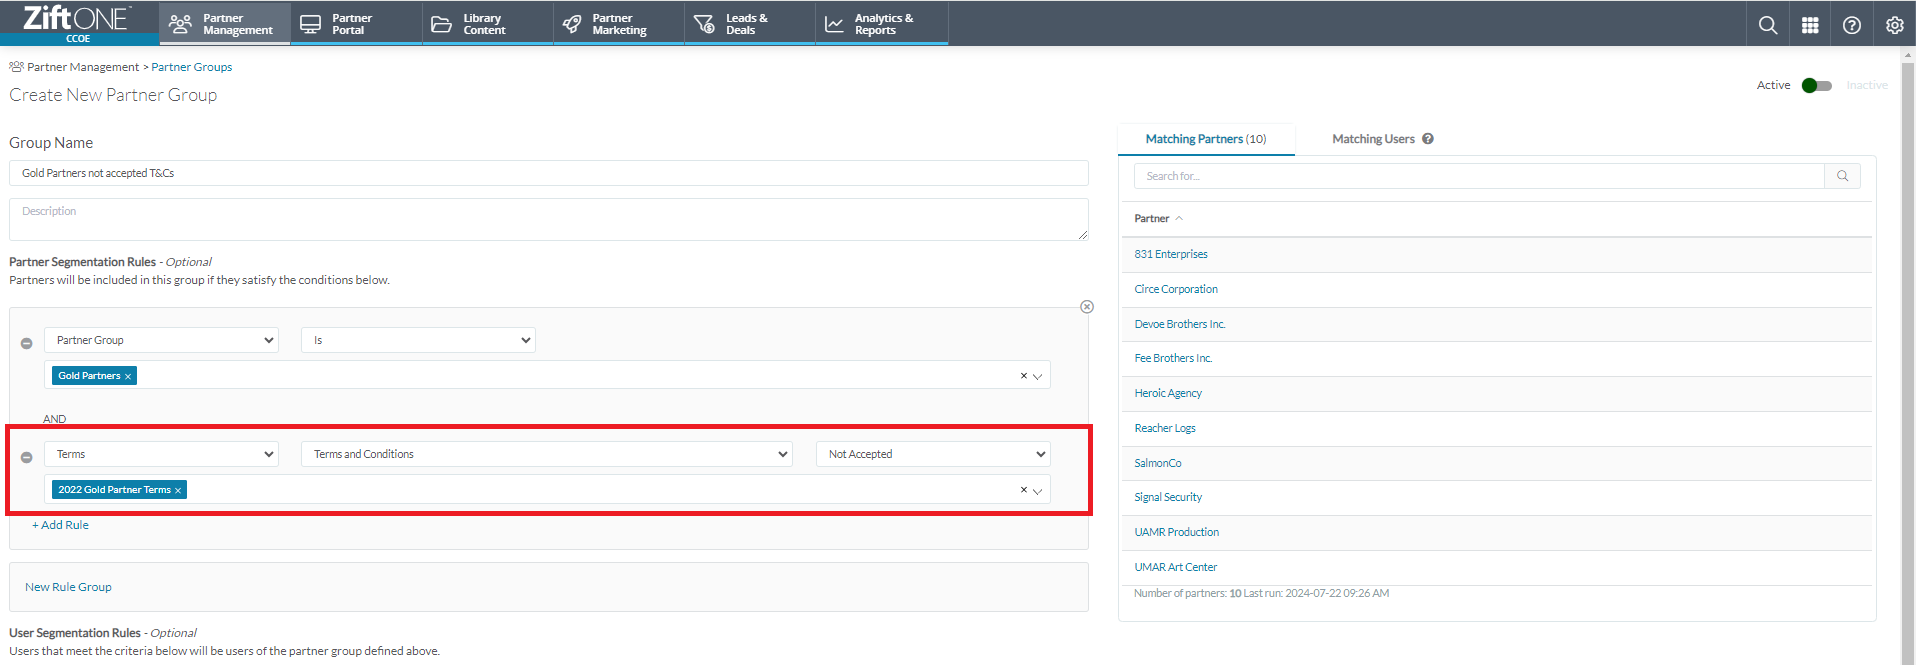Open the Terms and Conditions dropdown
The image size is (1916, 665).
click(547, 454)
